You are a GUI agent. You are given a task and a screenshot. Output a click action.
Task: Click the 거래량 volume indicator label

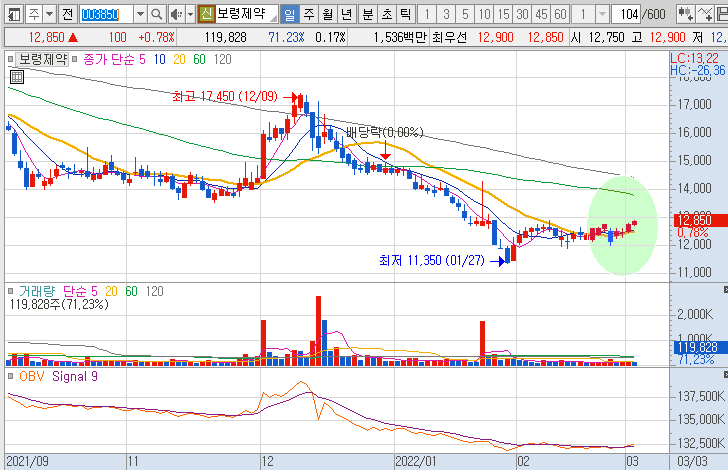(37, 291)
